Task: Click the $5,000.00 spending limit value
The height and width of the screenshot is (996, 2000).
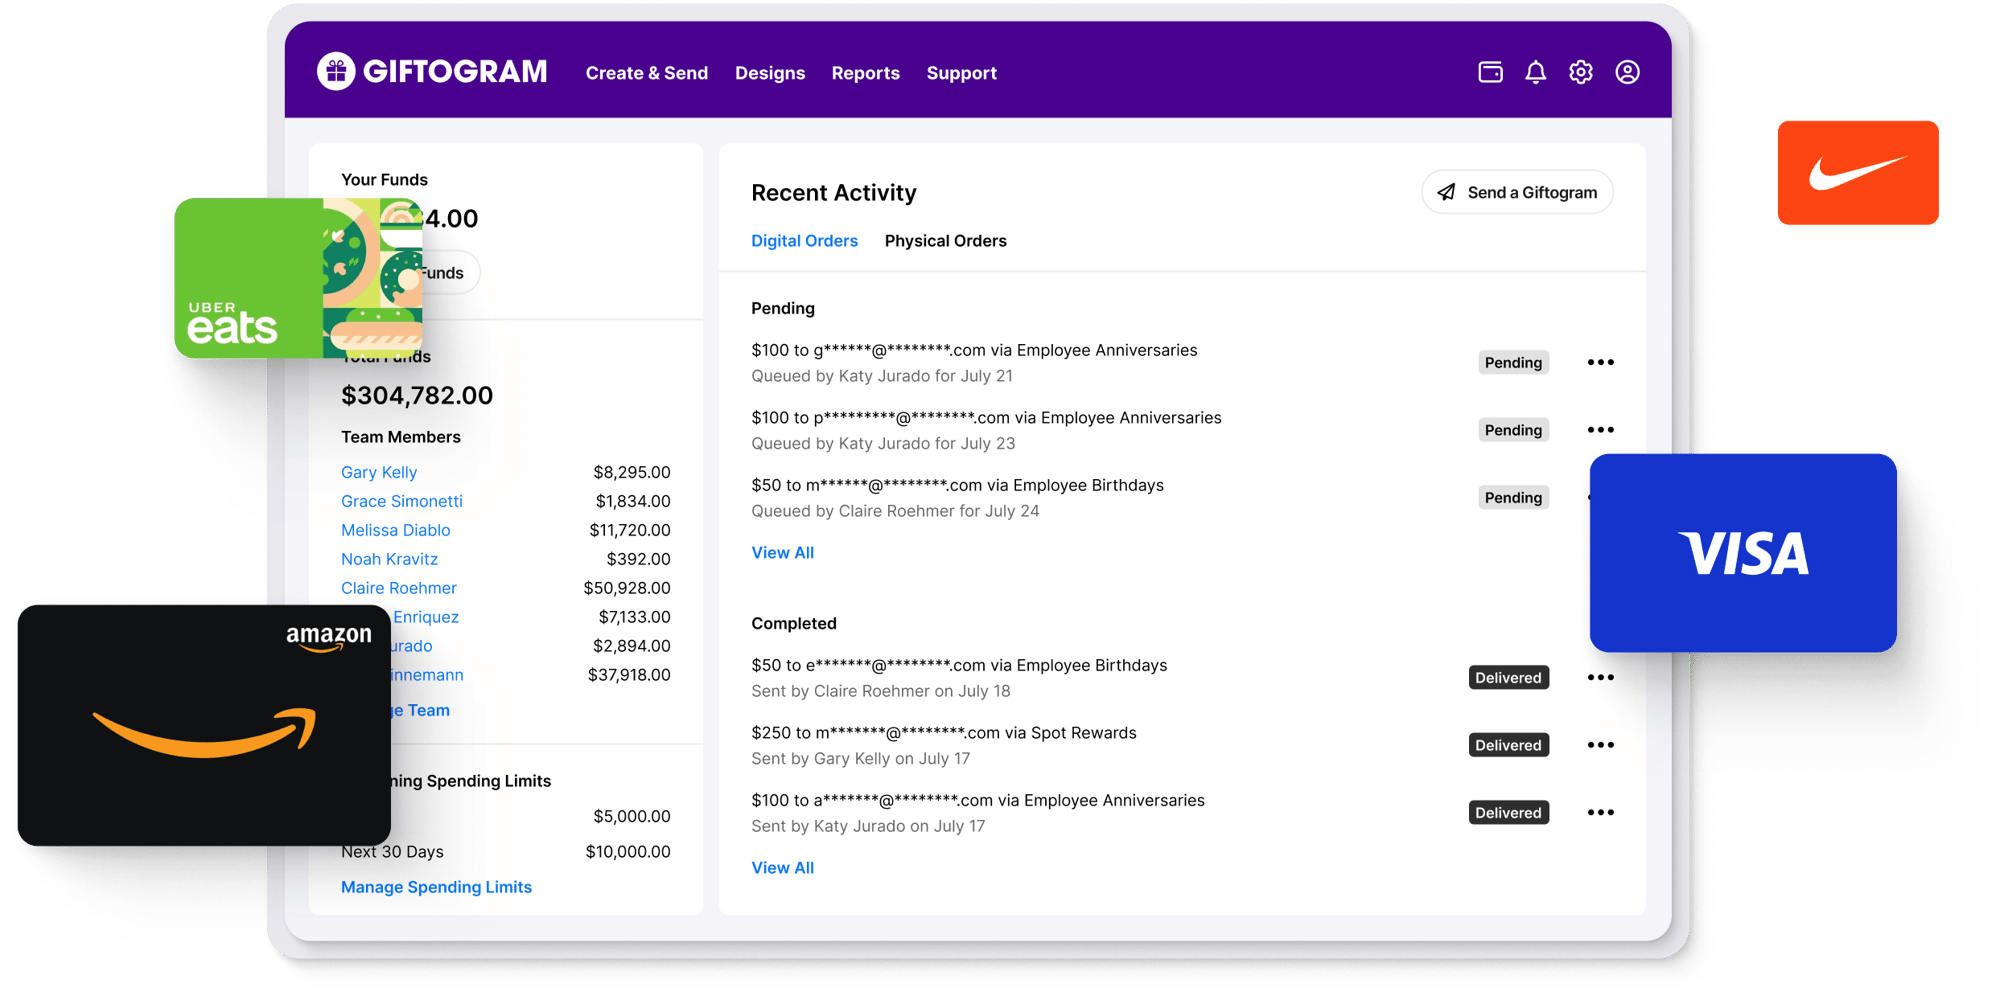Action: coord(632,816)
